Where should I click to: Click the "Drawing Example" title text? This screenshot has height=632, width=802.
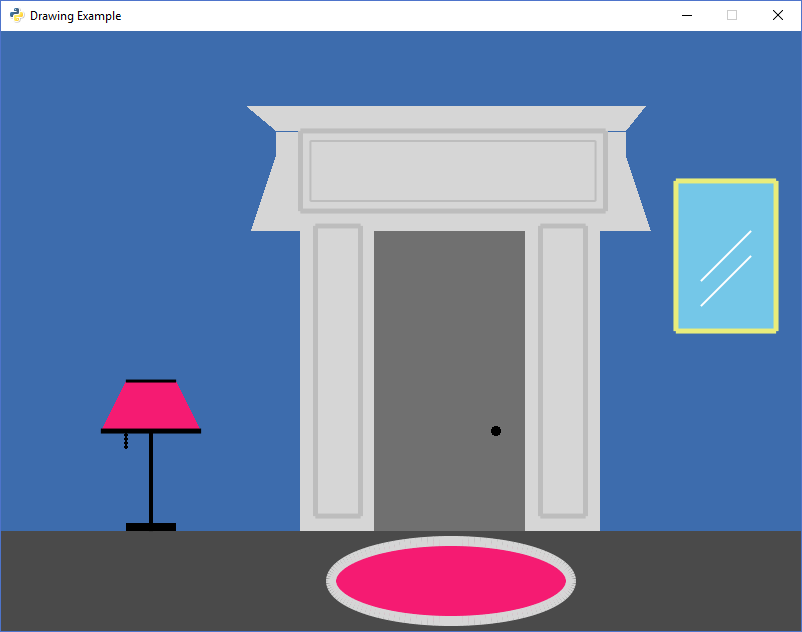pos(76,16)
